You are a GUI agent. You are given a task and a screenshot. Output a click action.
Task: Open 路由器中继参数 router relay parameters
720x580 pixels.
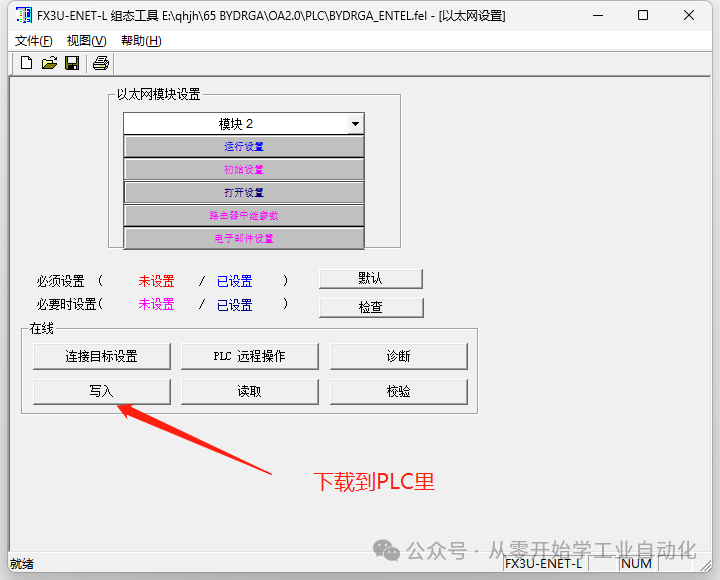244,215
